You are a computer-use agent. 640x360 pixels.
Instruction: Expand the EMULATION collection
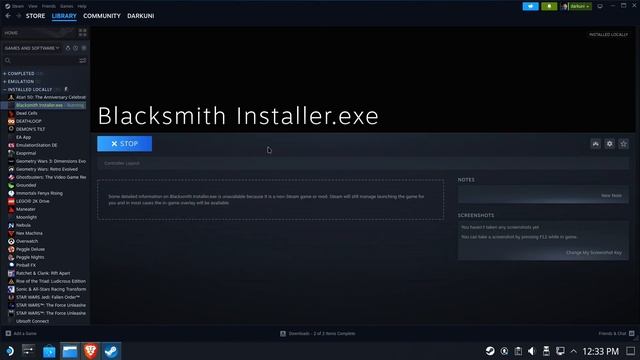(x=21, y=82)
